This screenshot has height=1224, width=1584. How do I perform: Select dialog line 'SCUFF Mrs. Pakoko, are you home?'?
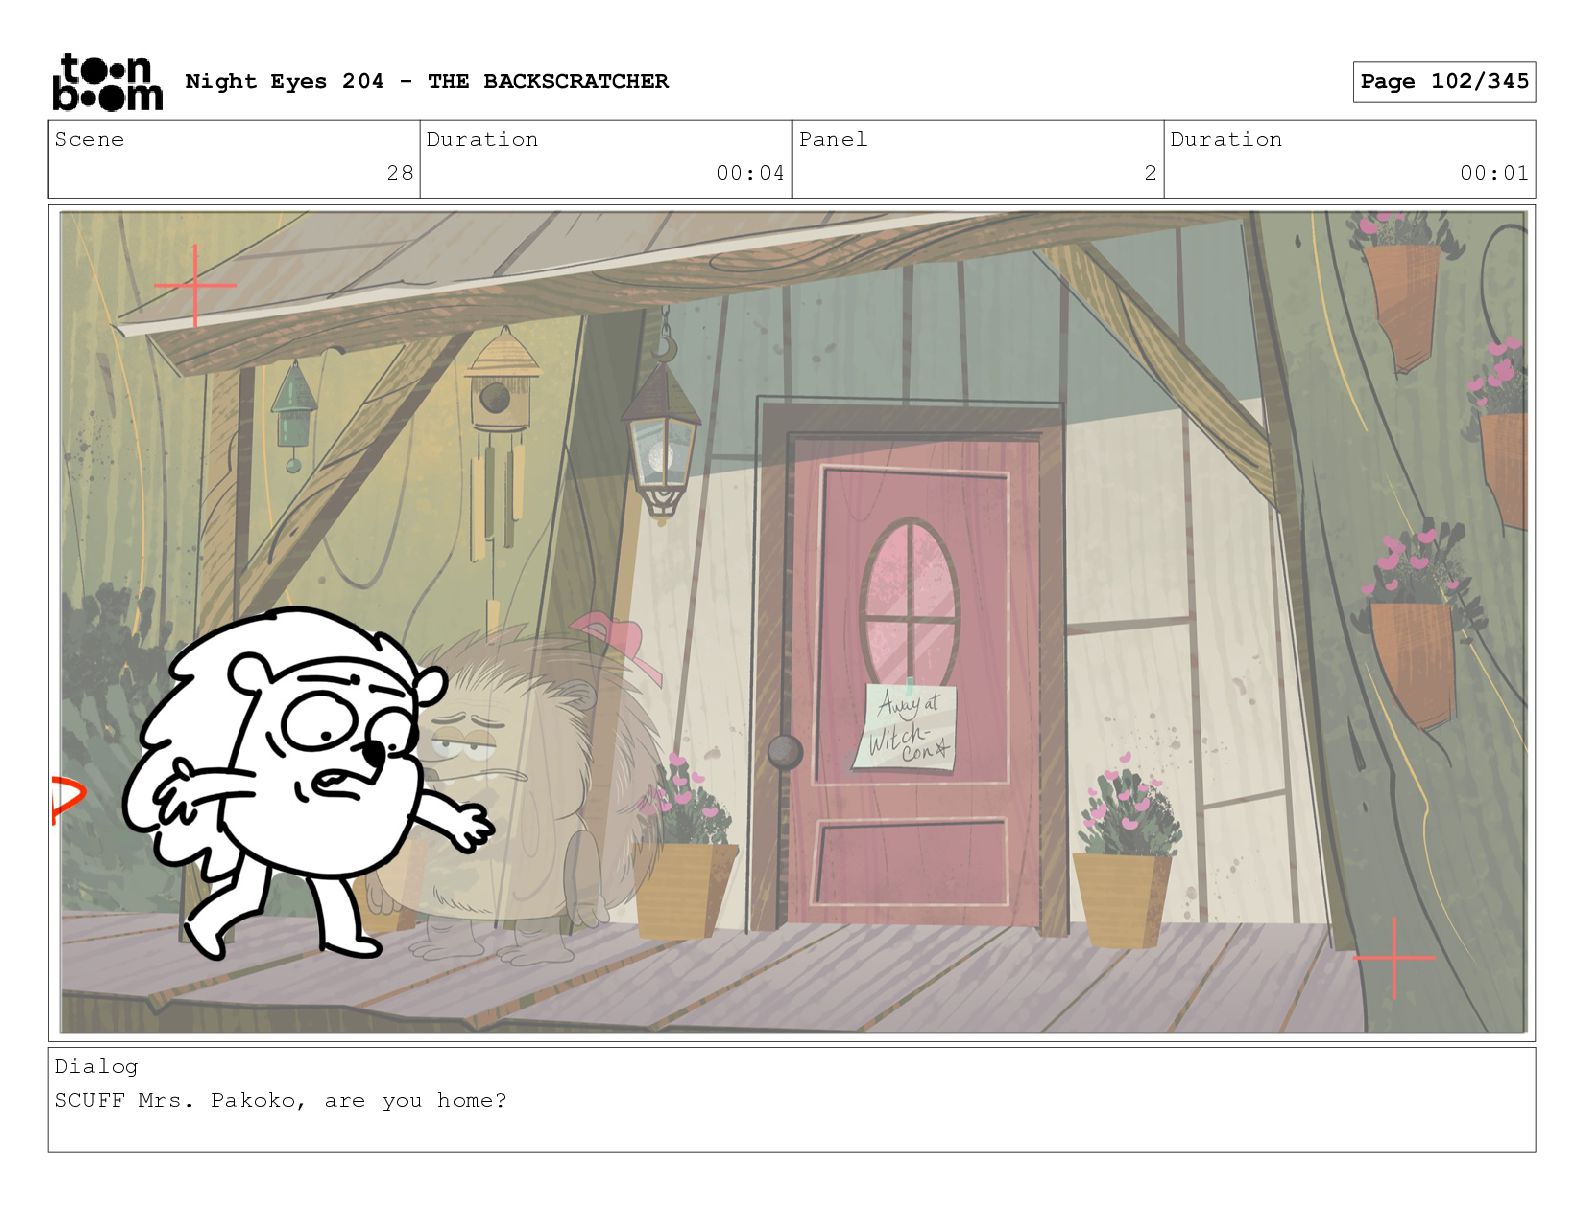[281, 1101]
